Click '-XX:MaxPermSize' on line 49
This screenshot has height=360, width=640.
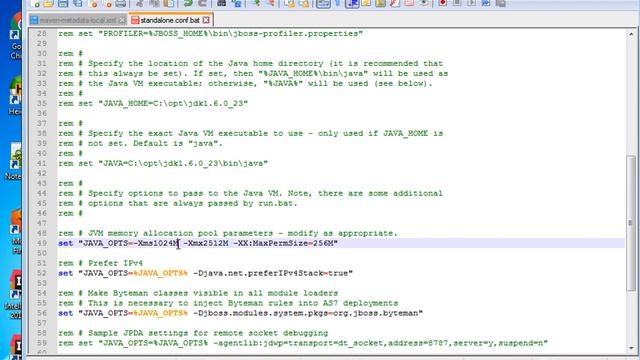pyautogui.click(x=271, y=243)
